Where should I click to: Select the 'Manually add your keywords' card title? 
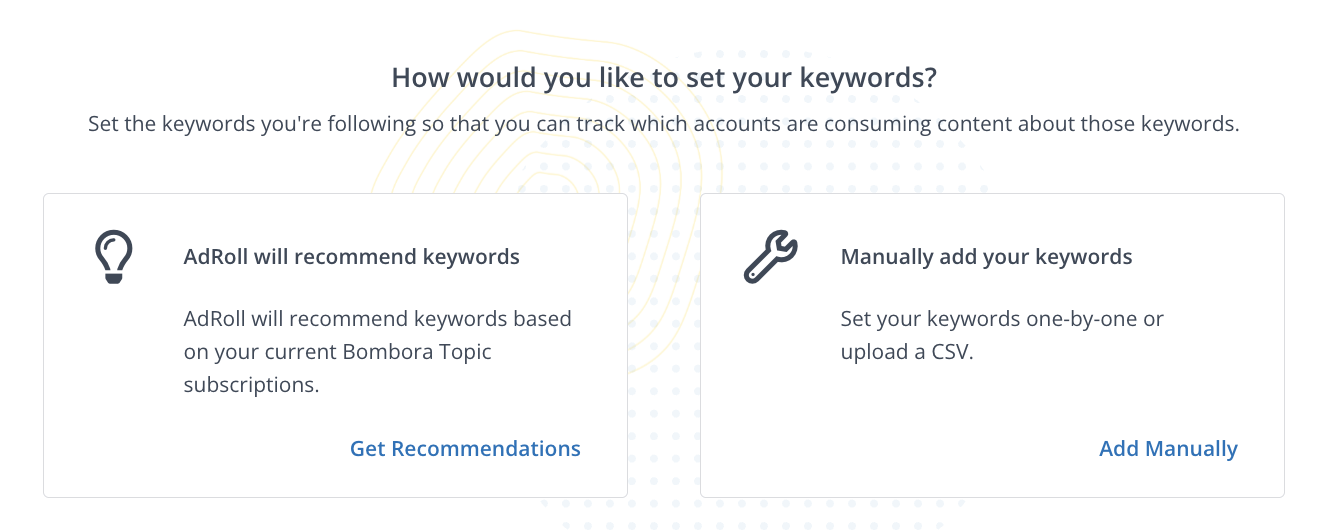click(986, 257)
